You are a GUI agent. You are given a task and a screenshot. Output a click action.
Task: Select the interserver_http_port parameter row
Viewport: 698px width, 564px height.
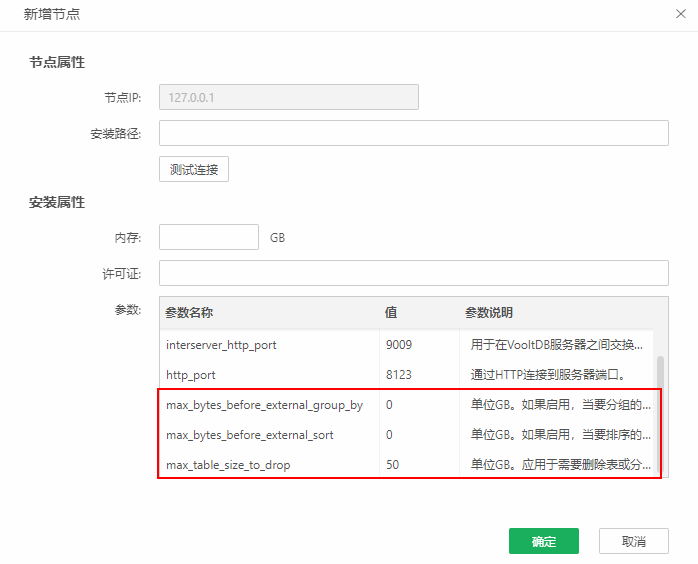point(221,345)
